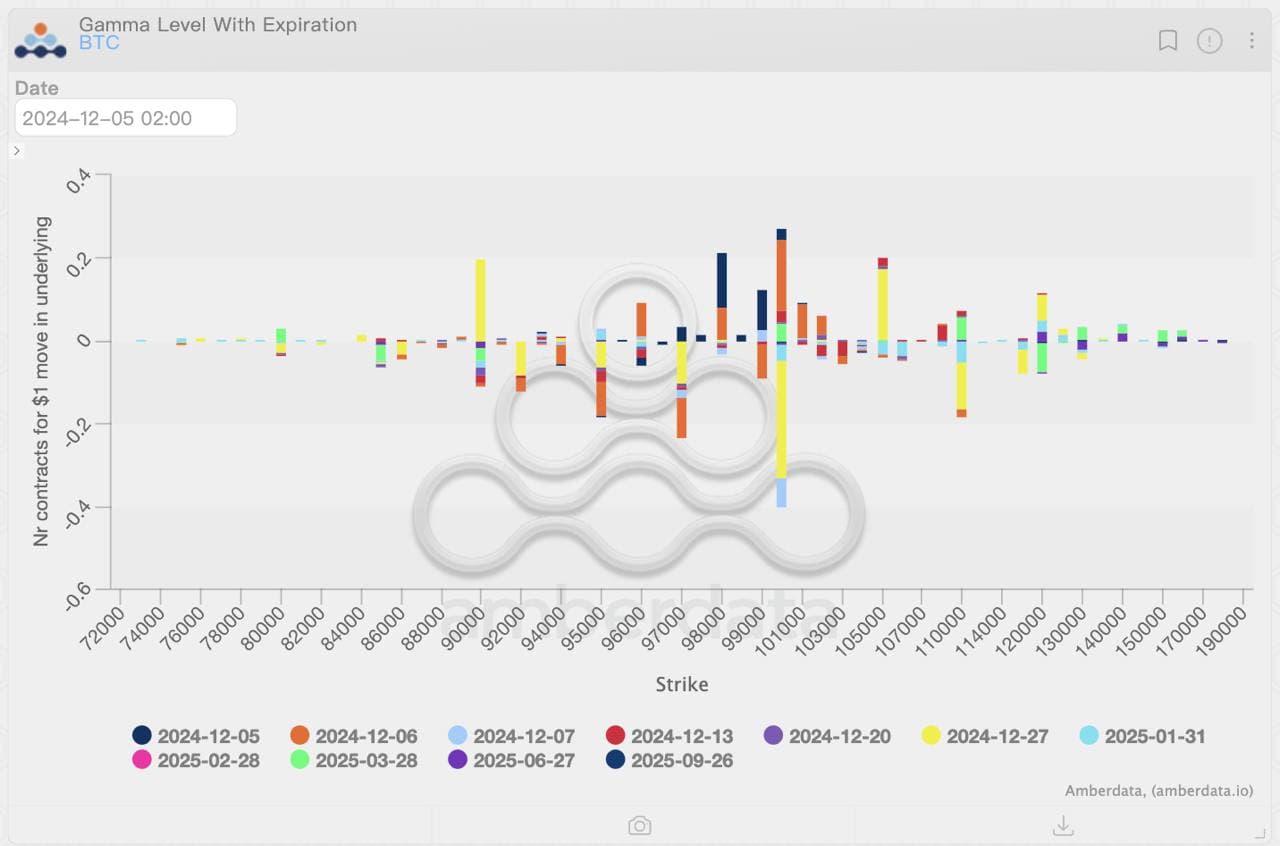Viewport: 1280px width, 846px height.
Task: Toggle the 2025-06-27 legend series
Action: click(x=512, y=760)
